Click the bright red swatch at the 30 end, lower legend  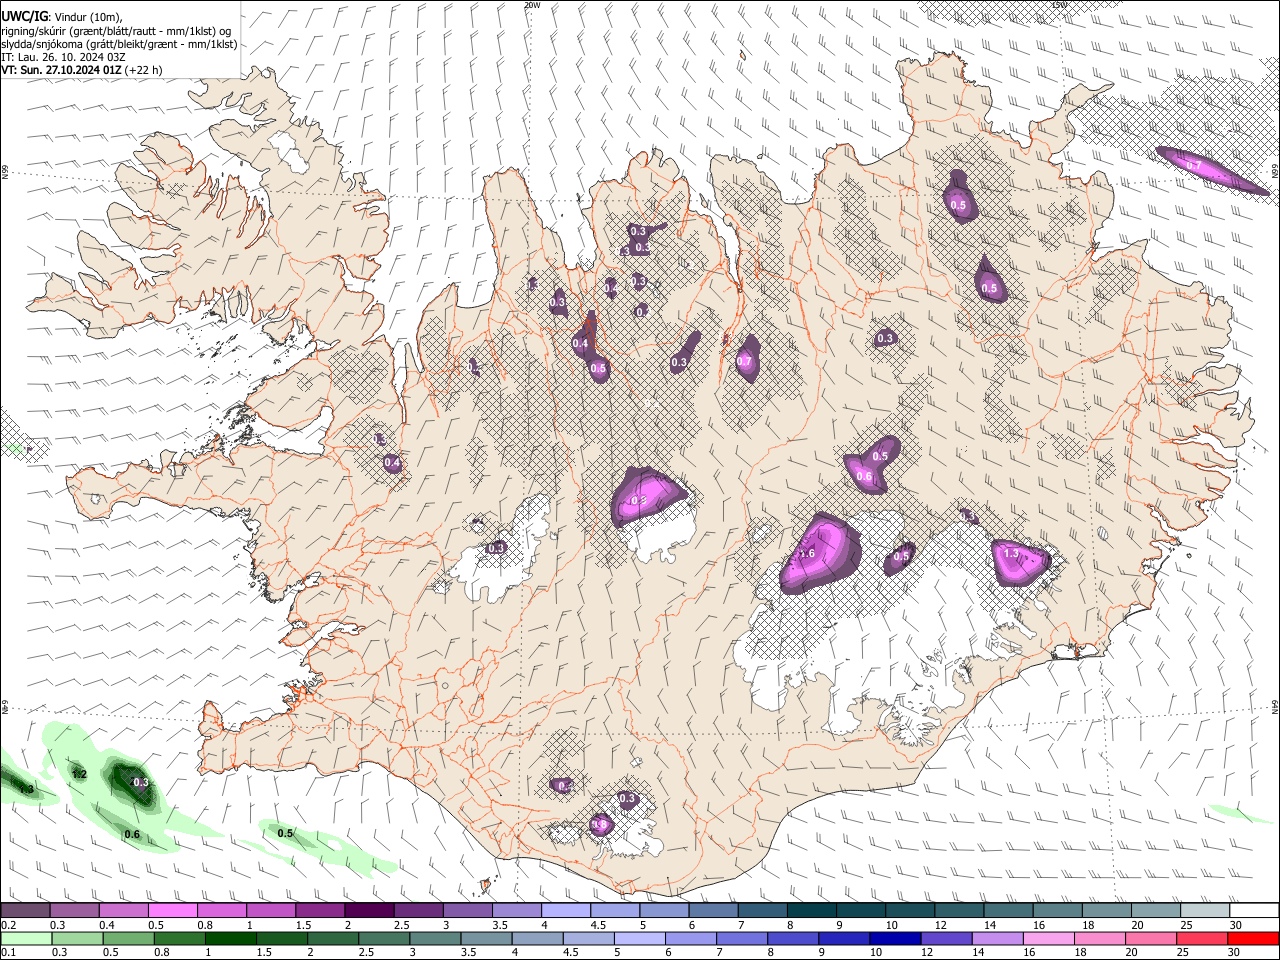[x=1252, y=938]
